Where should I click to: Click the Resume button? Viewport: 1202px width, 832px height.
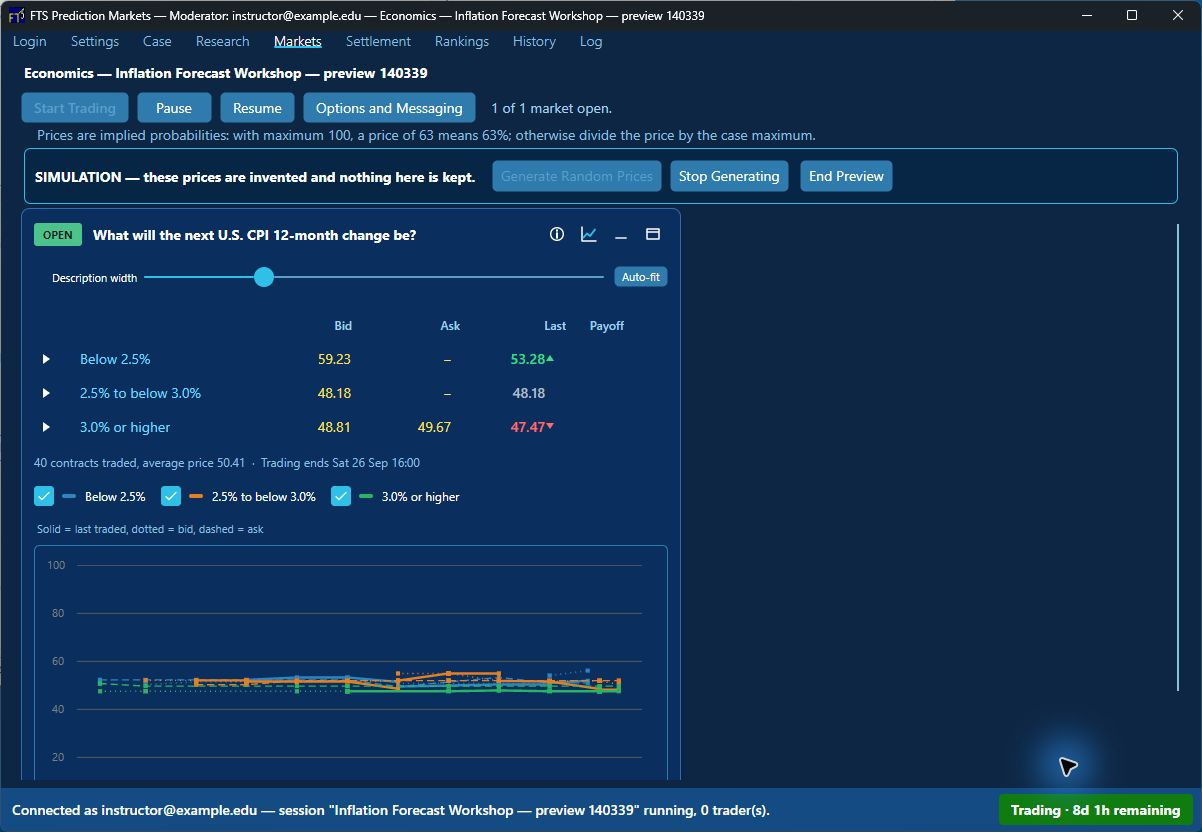(257, 108)
